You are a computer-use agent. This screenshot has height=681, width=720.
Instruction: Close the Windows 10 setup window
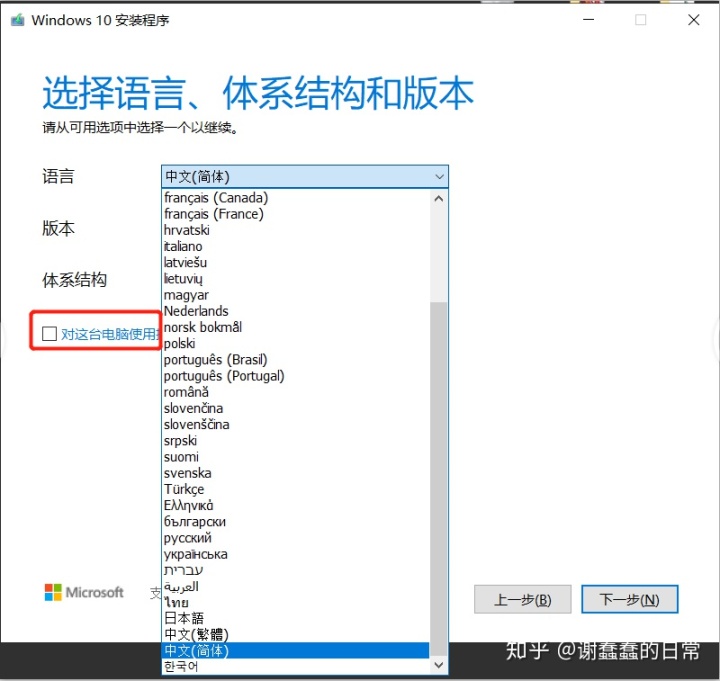tap(693, 20)
